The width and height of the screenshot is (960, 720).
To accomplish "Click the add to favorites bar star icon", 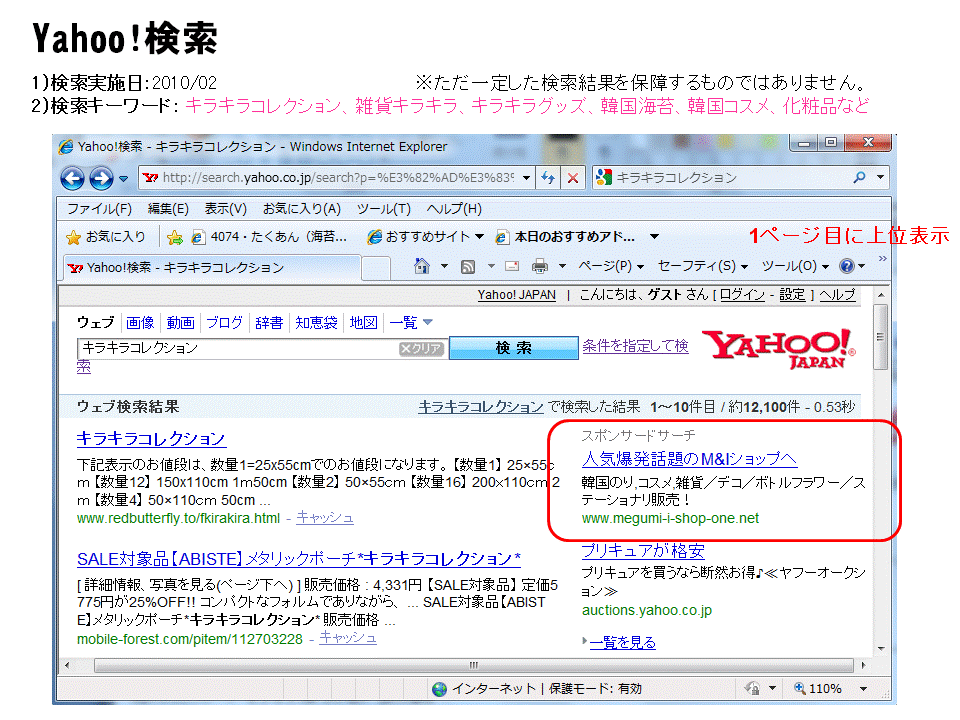I will point(174,238).
